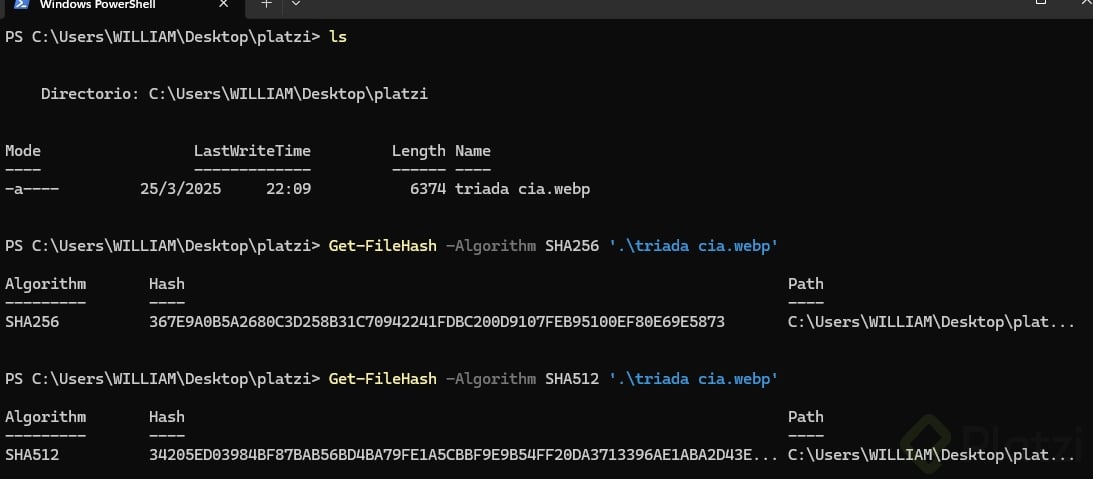Click Get-FileHash in the SHA256 command
The height and width of the screenshot is (479, 1093).
point(382,246)
